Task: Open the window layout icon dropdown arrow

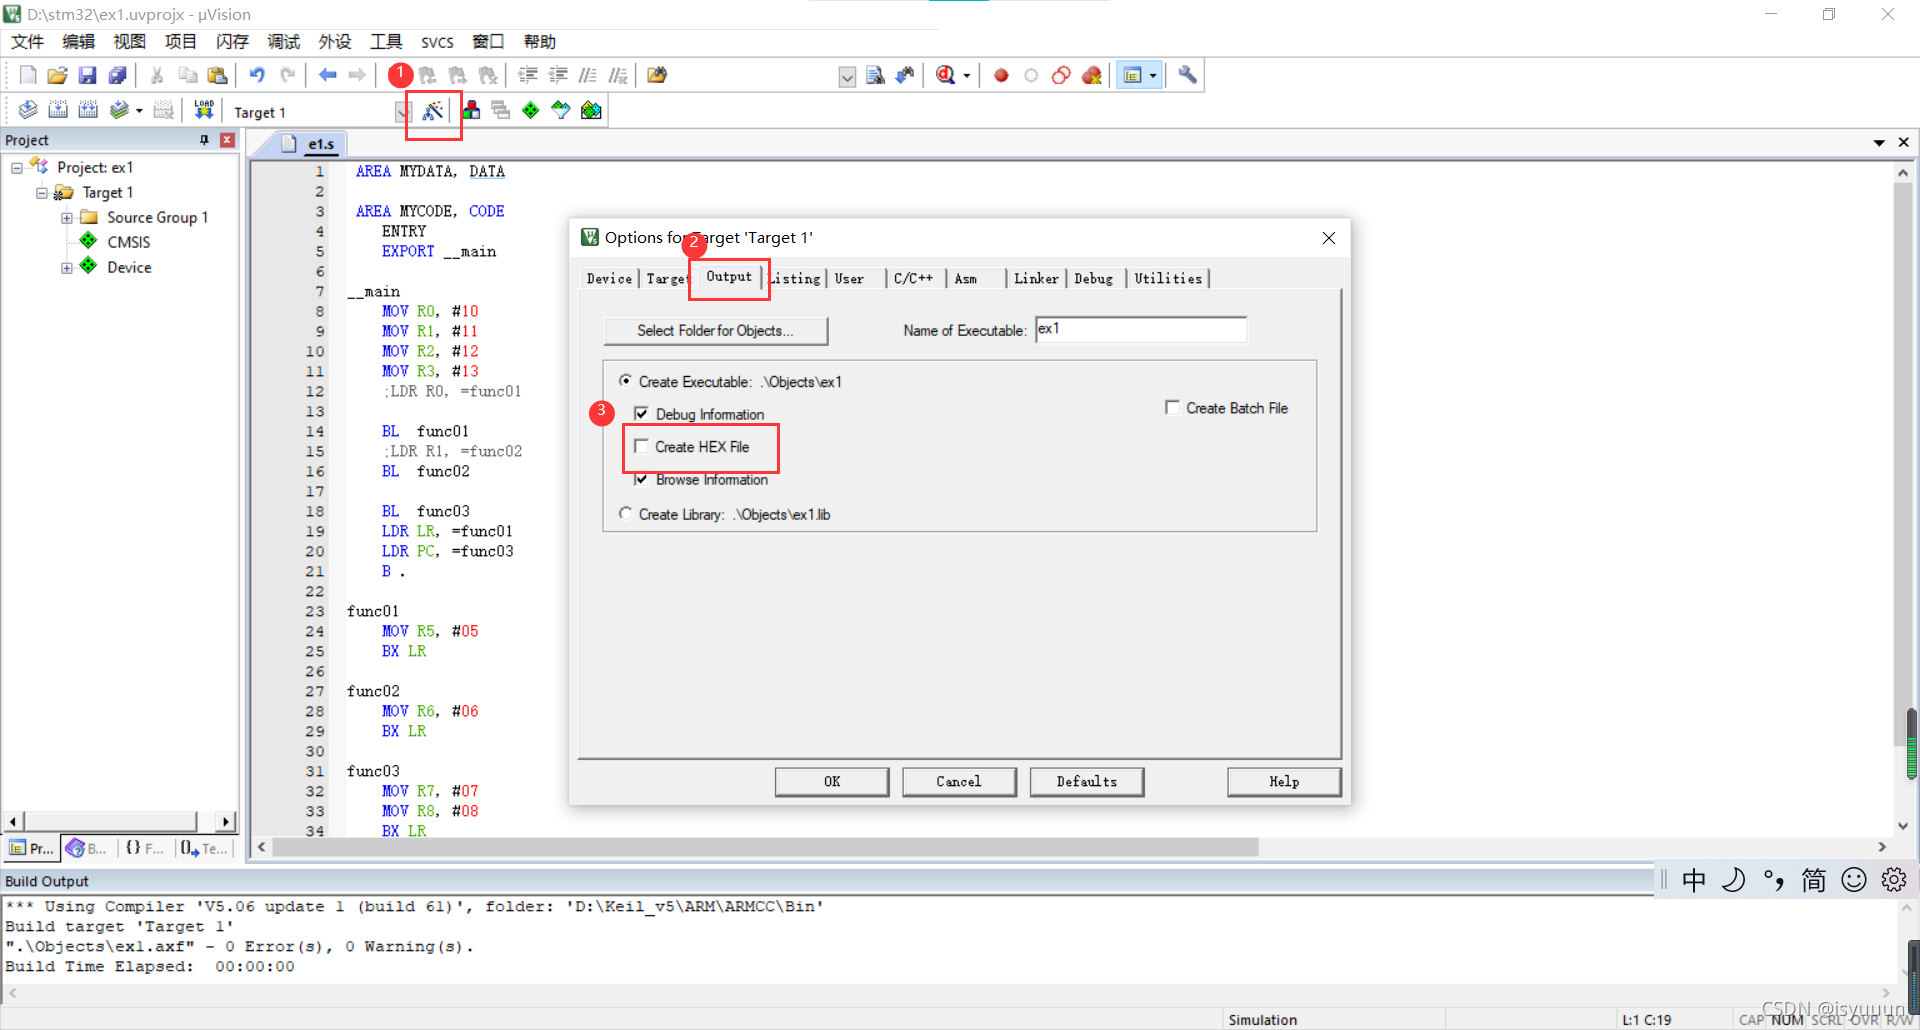Action: (x=1153, y=76)
